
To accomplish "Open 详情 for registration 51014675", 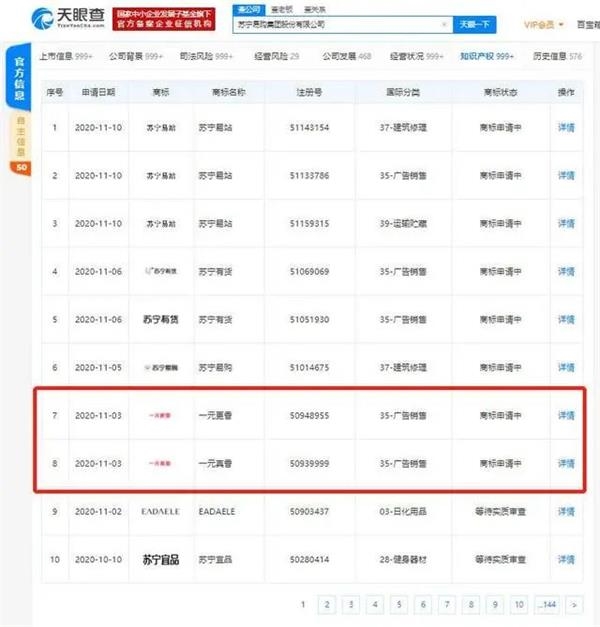I will (566, 367).
